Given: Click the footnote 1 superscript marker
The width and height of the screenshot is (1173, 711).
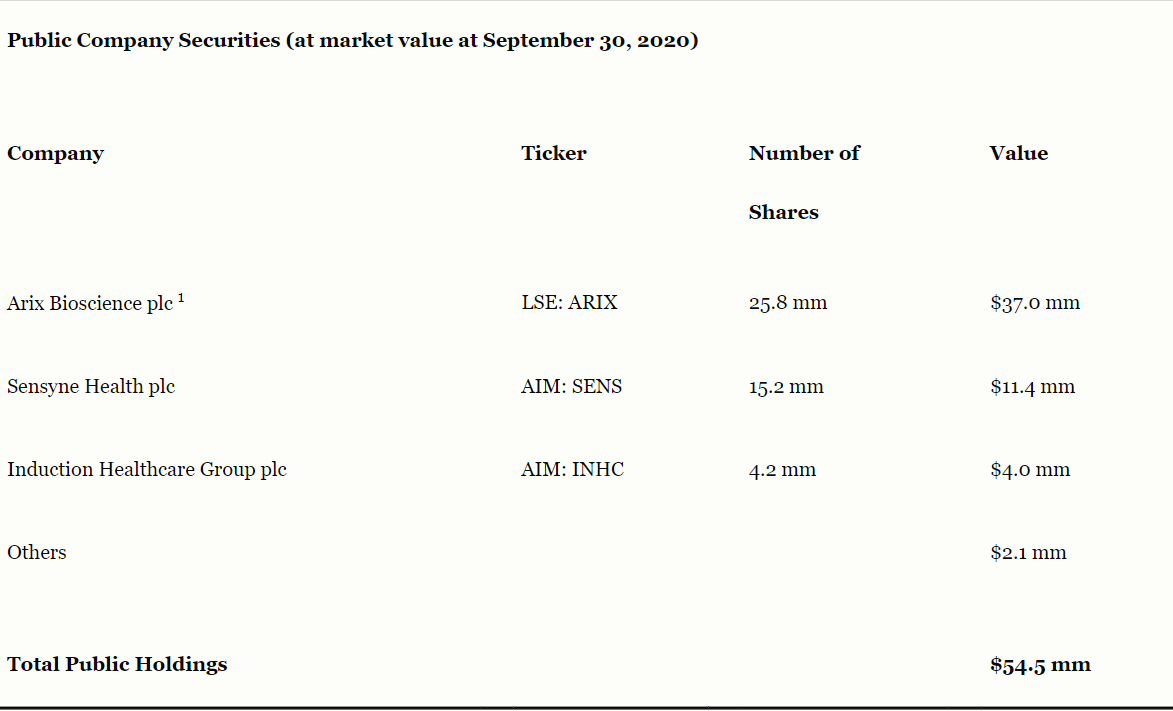Looking at the screenshot, I should [181, 299].
